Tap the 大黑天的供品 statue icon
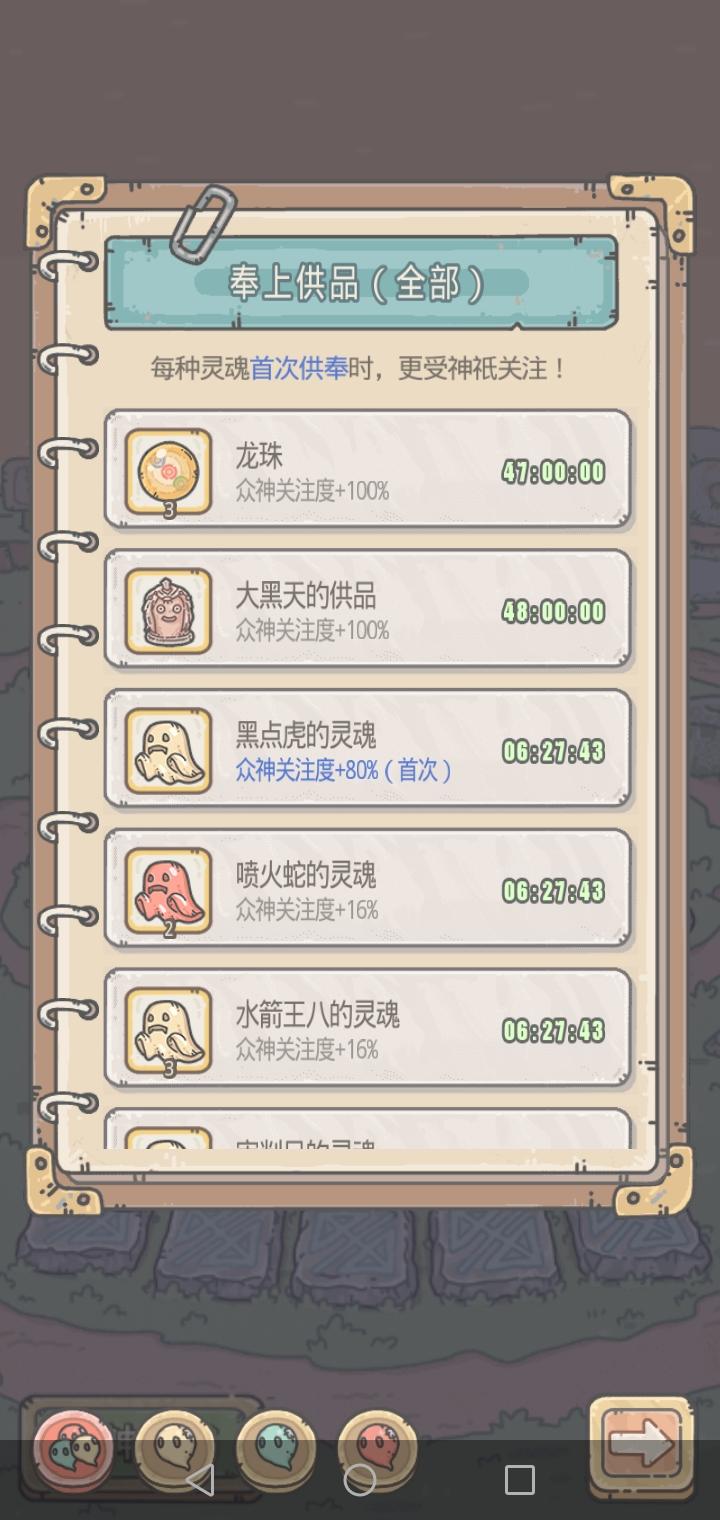 (x=168, y=611)
